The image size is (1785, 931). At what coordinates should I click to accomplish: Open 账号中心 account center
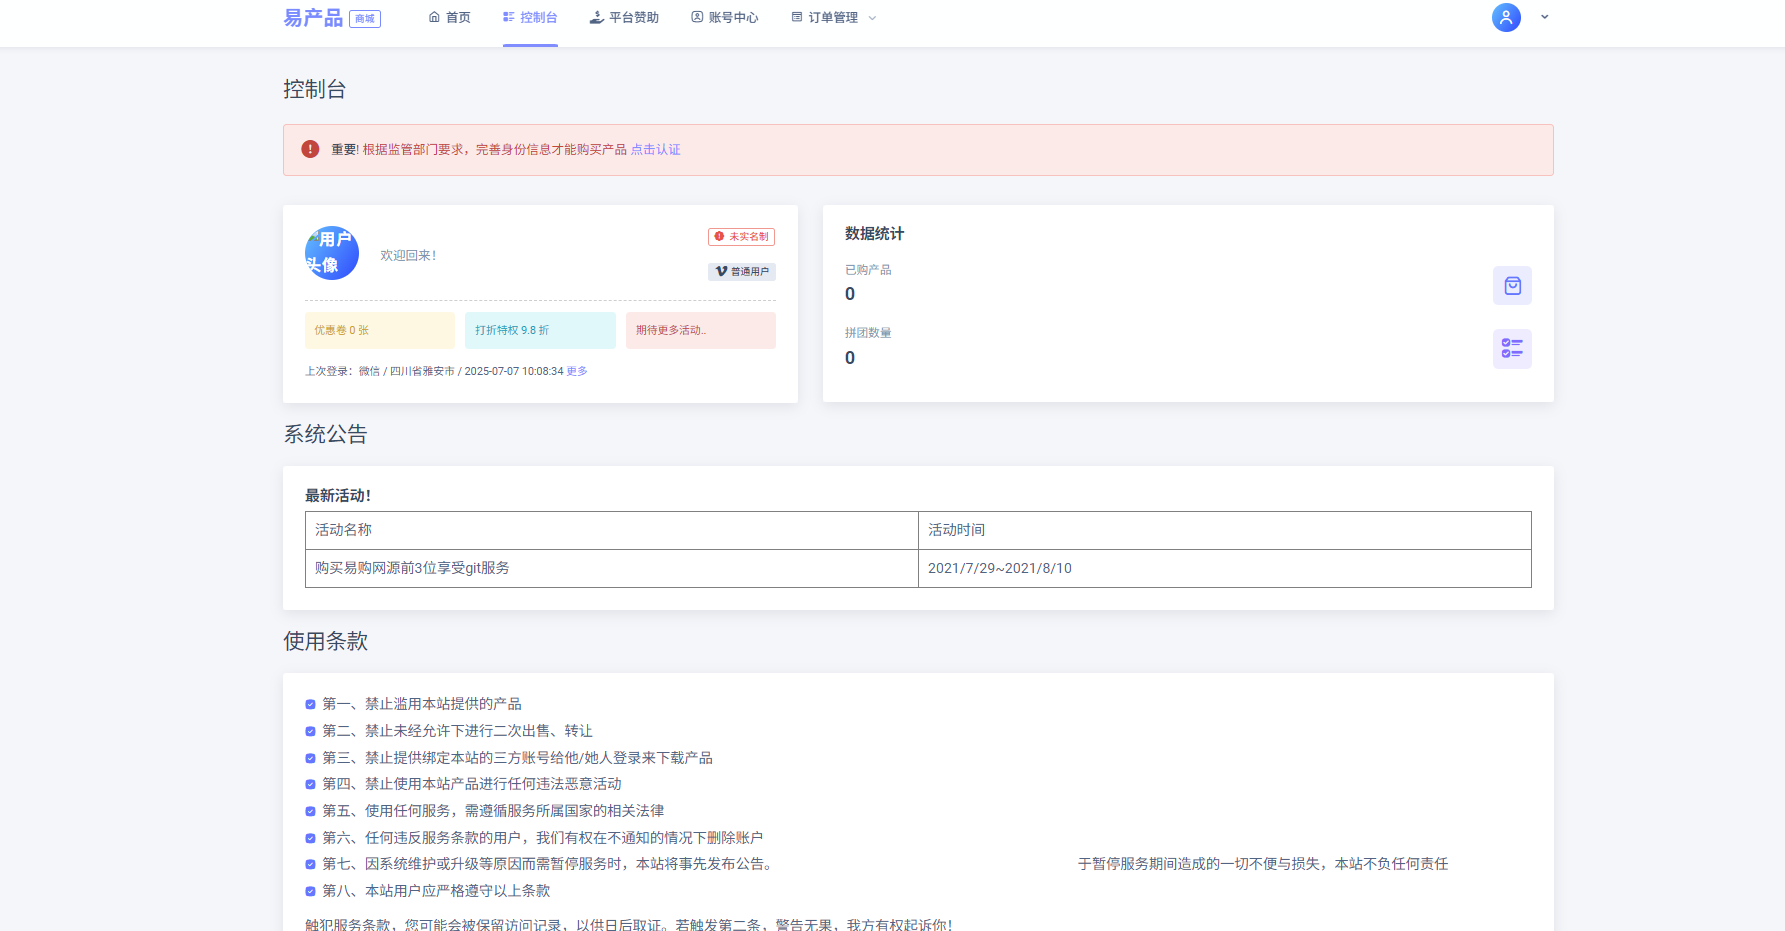[724, 18]
